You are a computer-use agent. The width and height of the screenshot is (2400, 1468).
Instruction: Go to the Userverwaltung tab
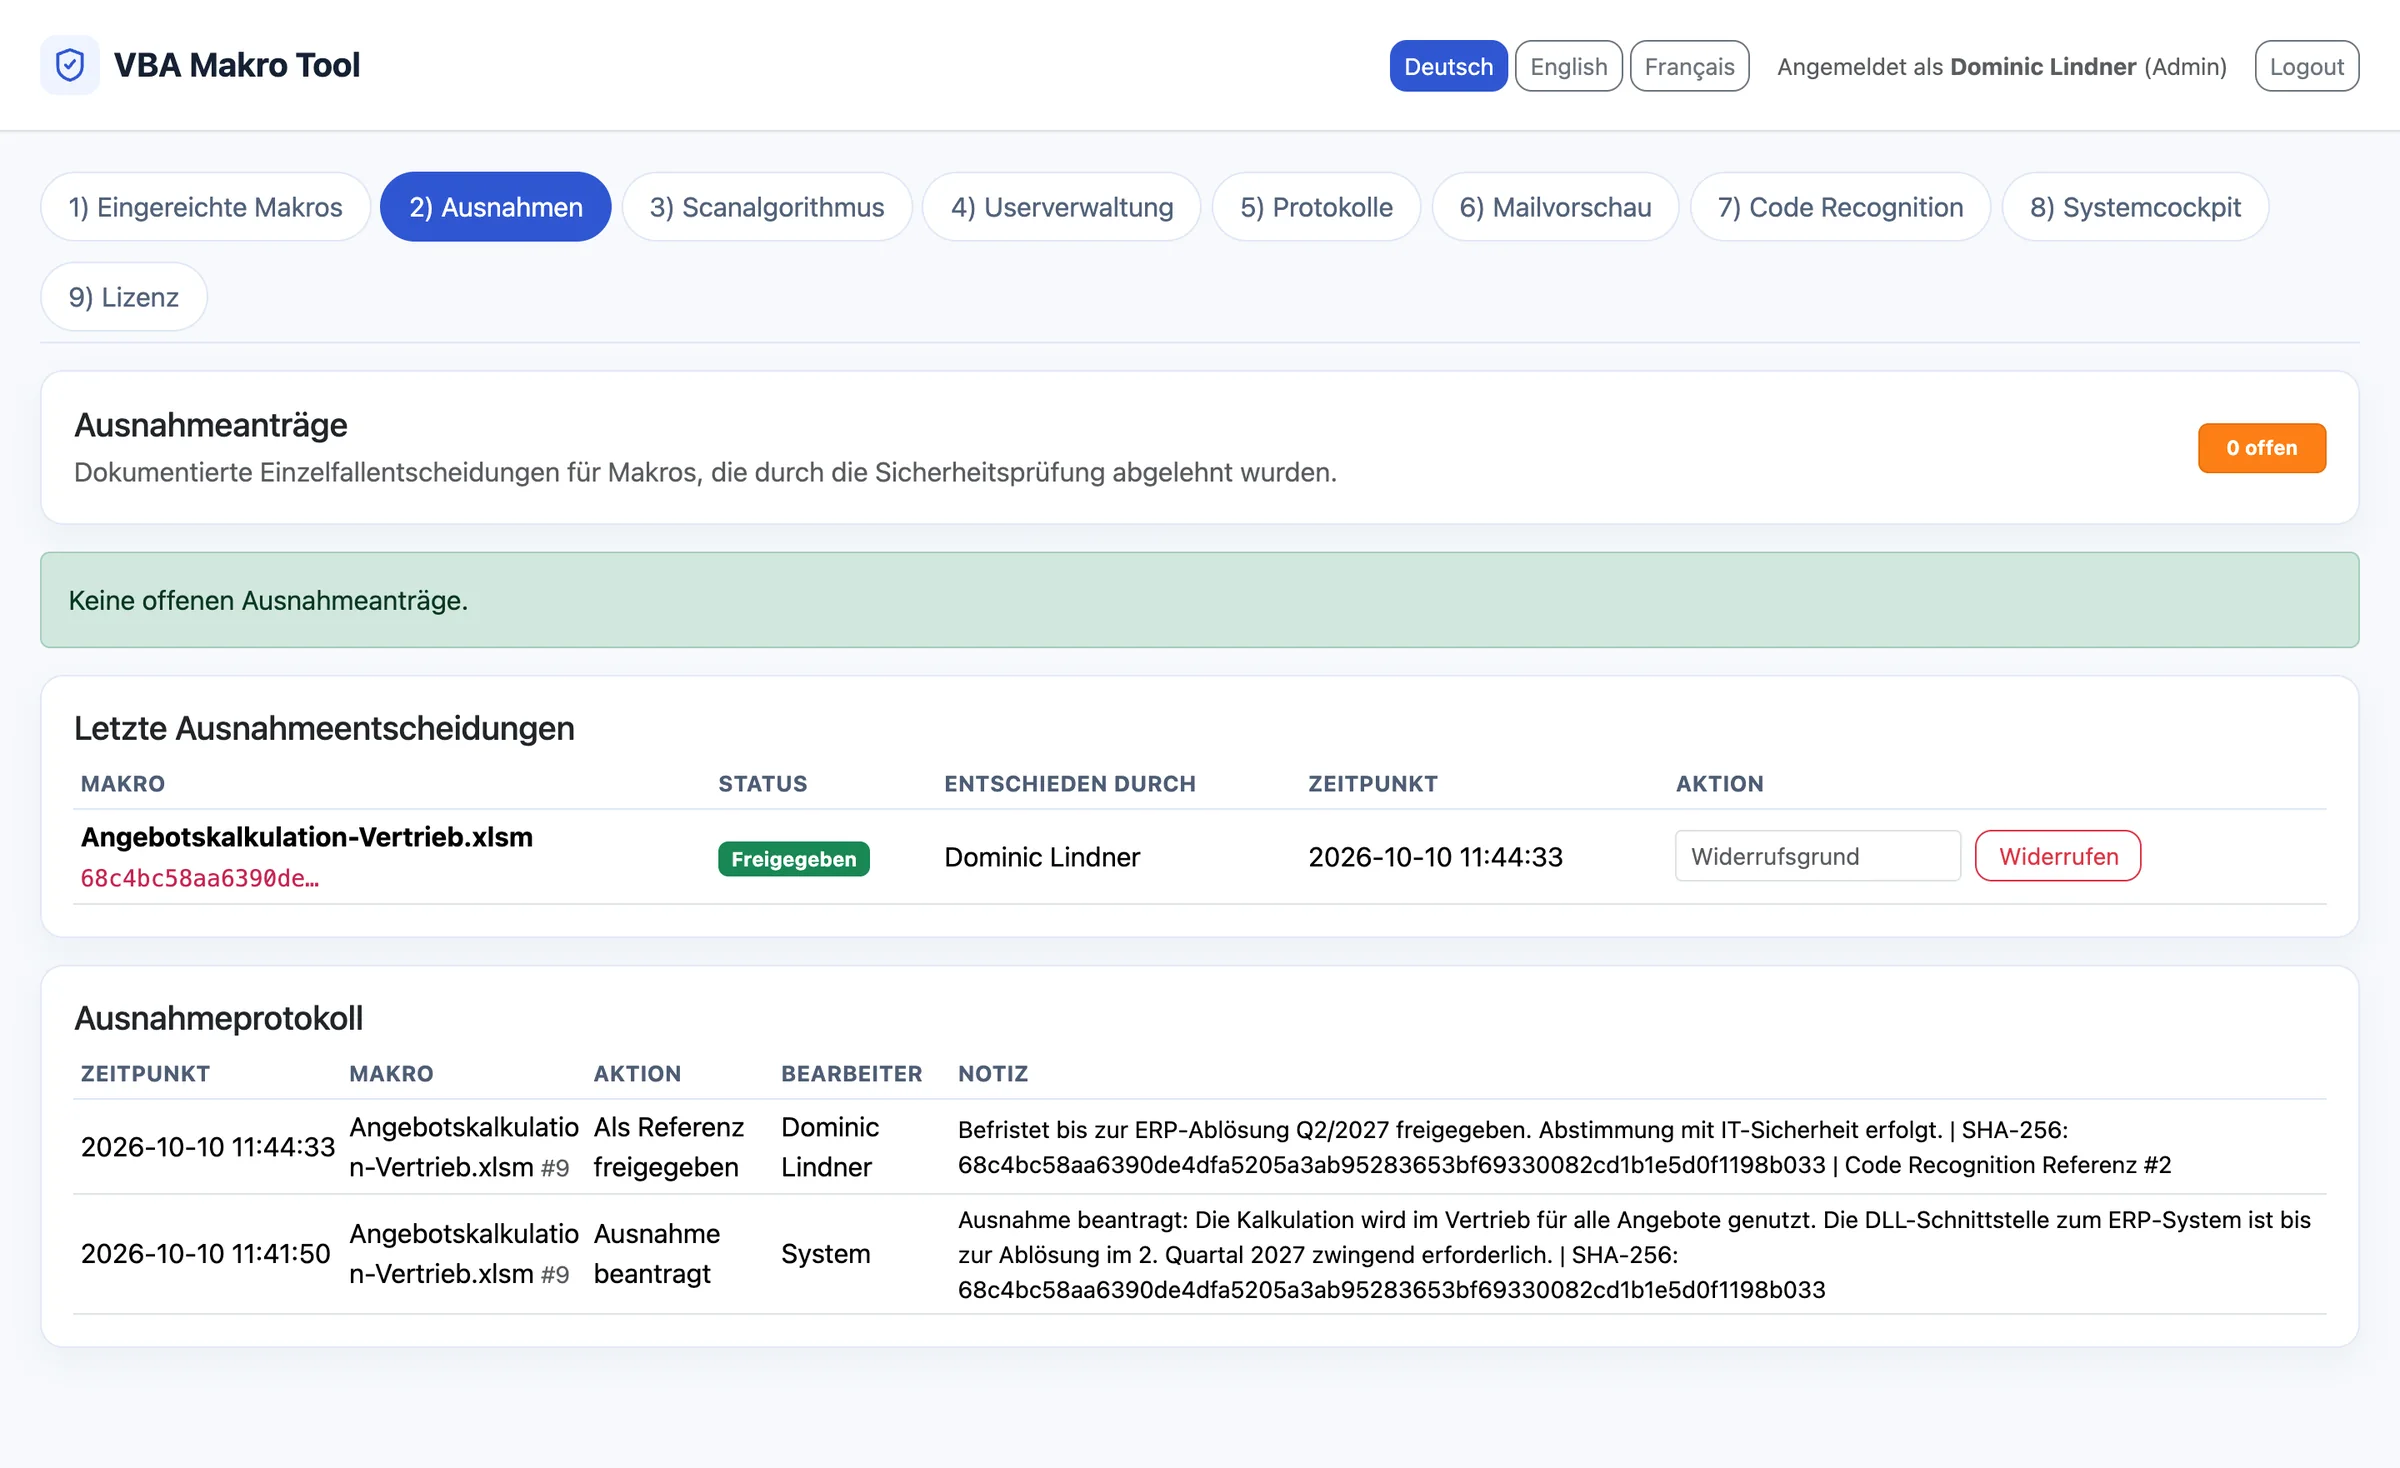1061,207
